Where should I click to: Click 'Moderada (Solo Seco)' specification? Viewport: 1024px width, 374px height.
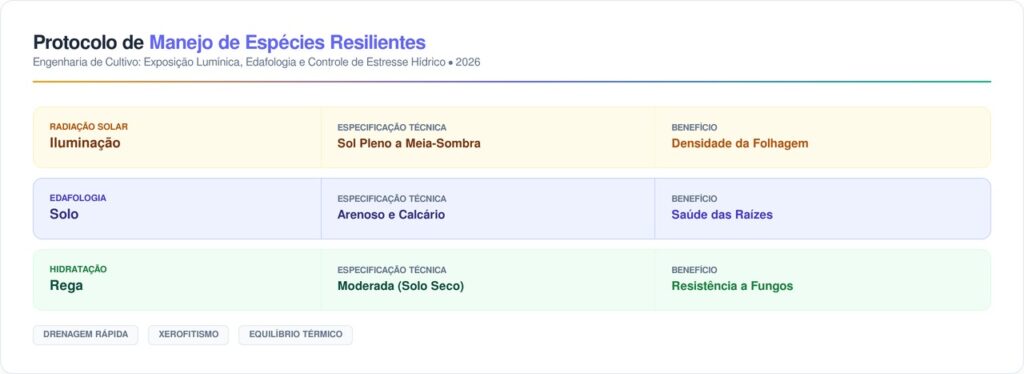tap(400, 286)
